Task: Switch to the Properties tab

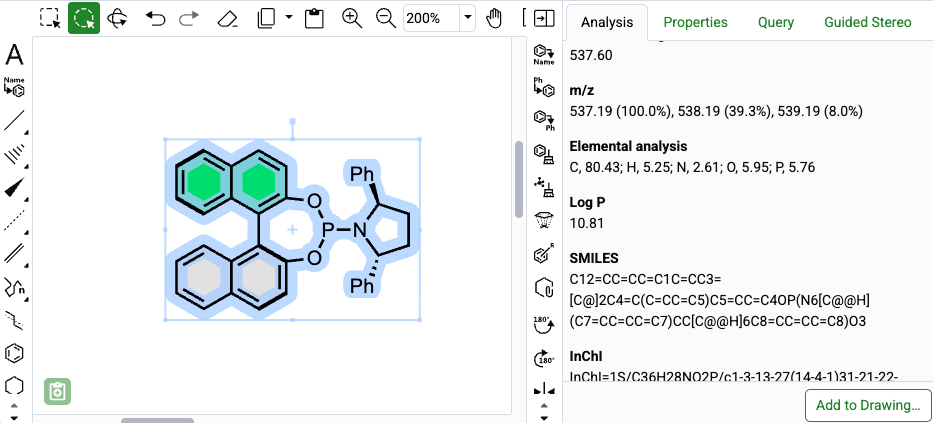Action: pyautogui.click(x=695, y=22)
